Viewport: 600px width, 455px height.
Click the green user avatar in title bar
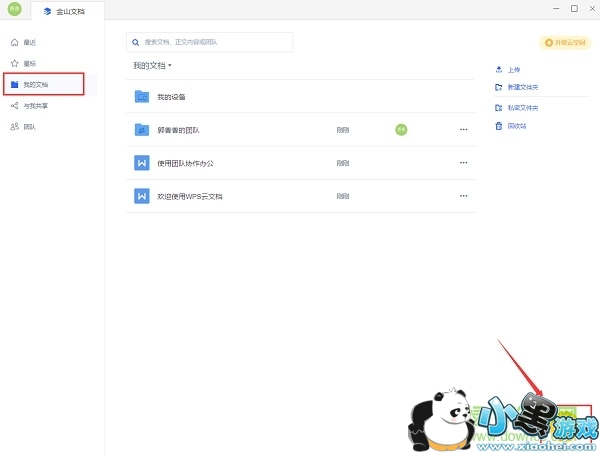pos(15,9)
